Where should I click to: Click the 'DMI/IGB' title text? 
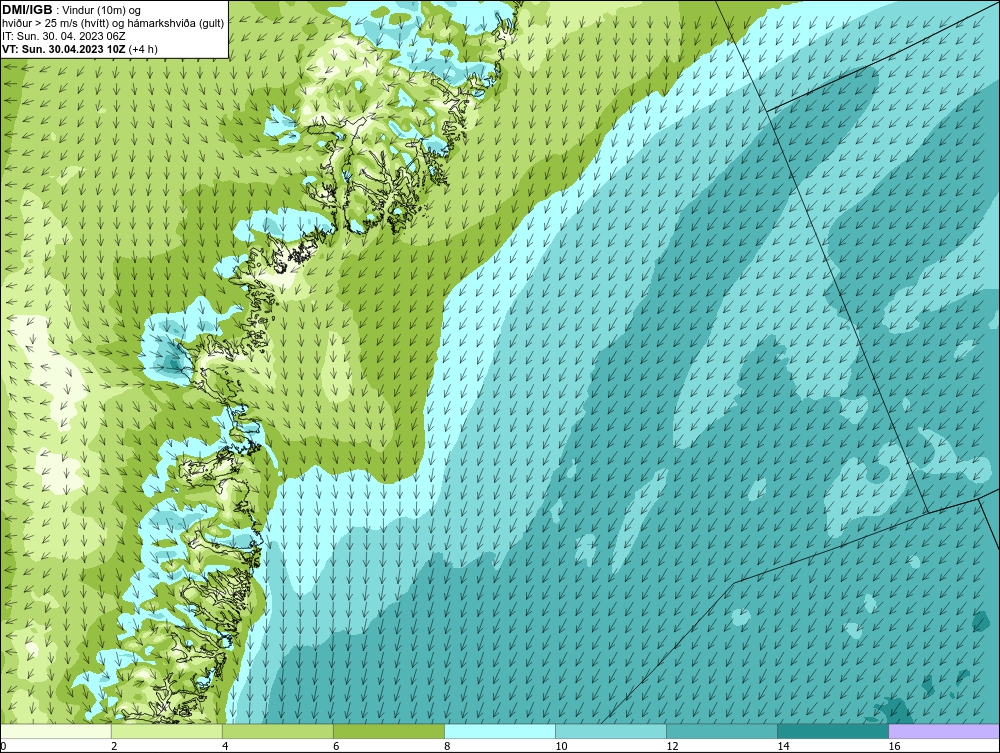(27, 10)
